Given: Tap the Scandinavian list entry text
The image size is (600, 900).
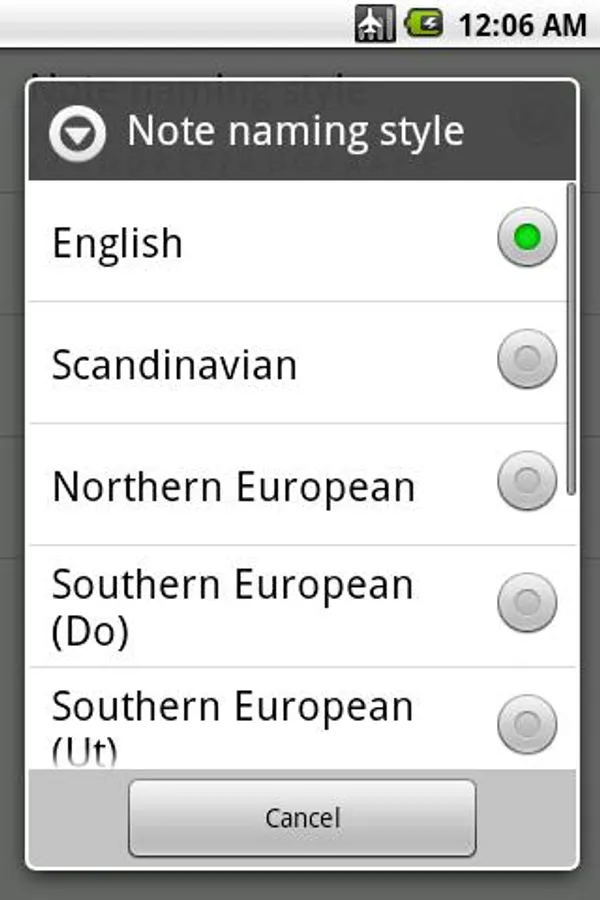Looking at the screenshot, I should (174, 364).
